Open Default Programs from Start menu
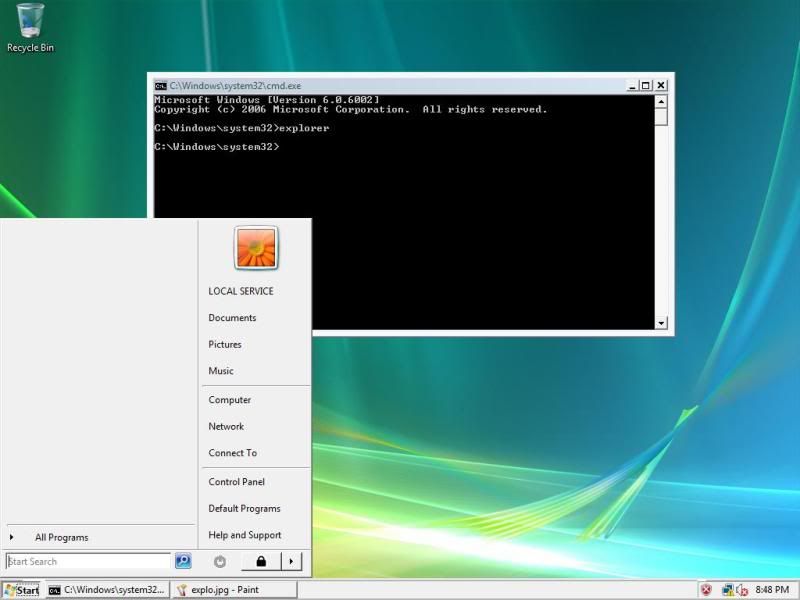This screenshot has height=600, width=800. coord(244,509)
